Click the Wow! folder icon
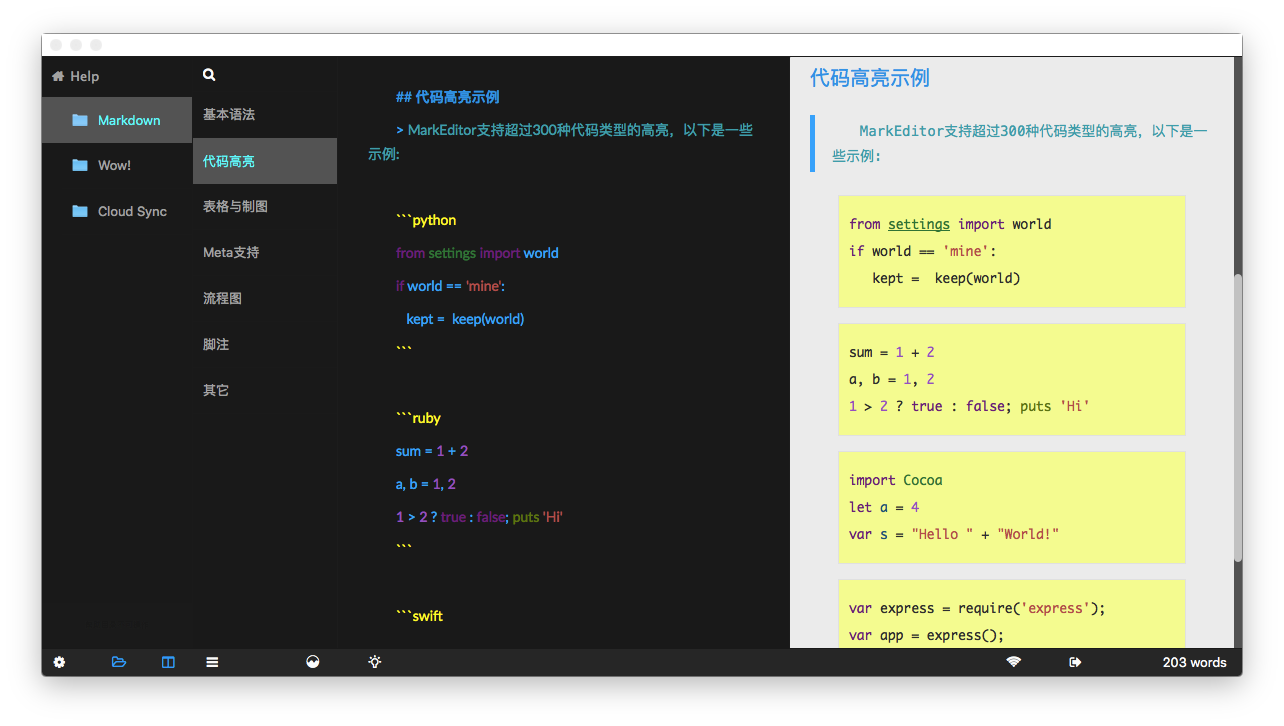The height and width of the screenshot is (726, 1284). pos(80,165)
